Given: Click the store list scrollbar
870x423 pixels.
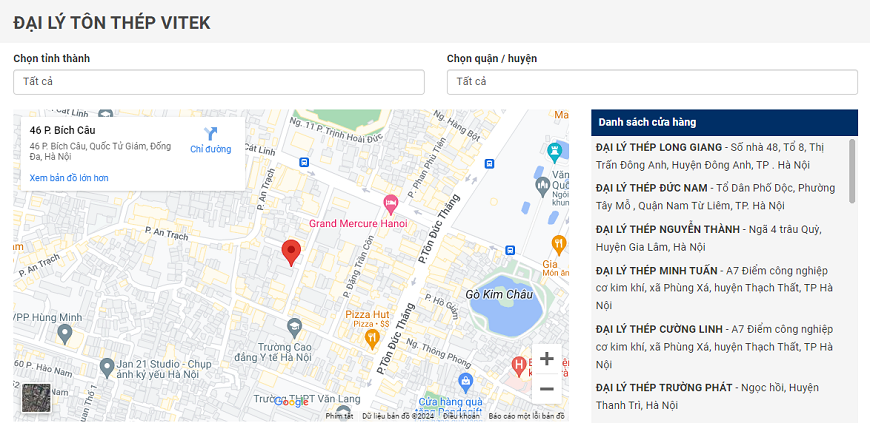Looking at the screenshot, I should [852, 171].
